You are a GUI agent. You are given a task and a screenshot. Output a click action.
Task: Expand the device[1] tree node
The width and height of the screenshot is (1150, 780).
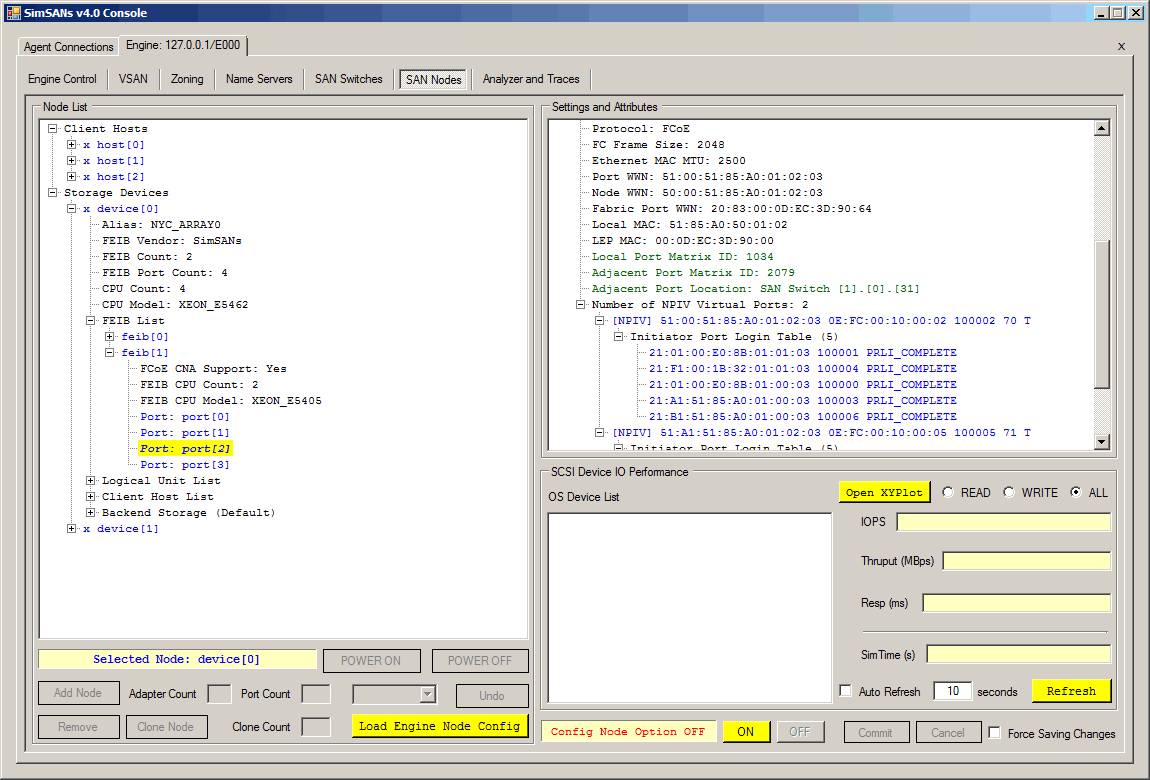72,529
